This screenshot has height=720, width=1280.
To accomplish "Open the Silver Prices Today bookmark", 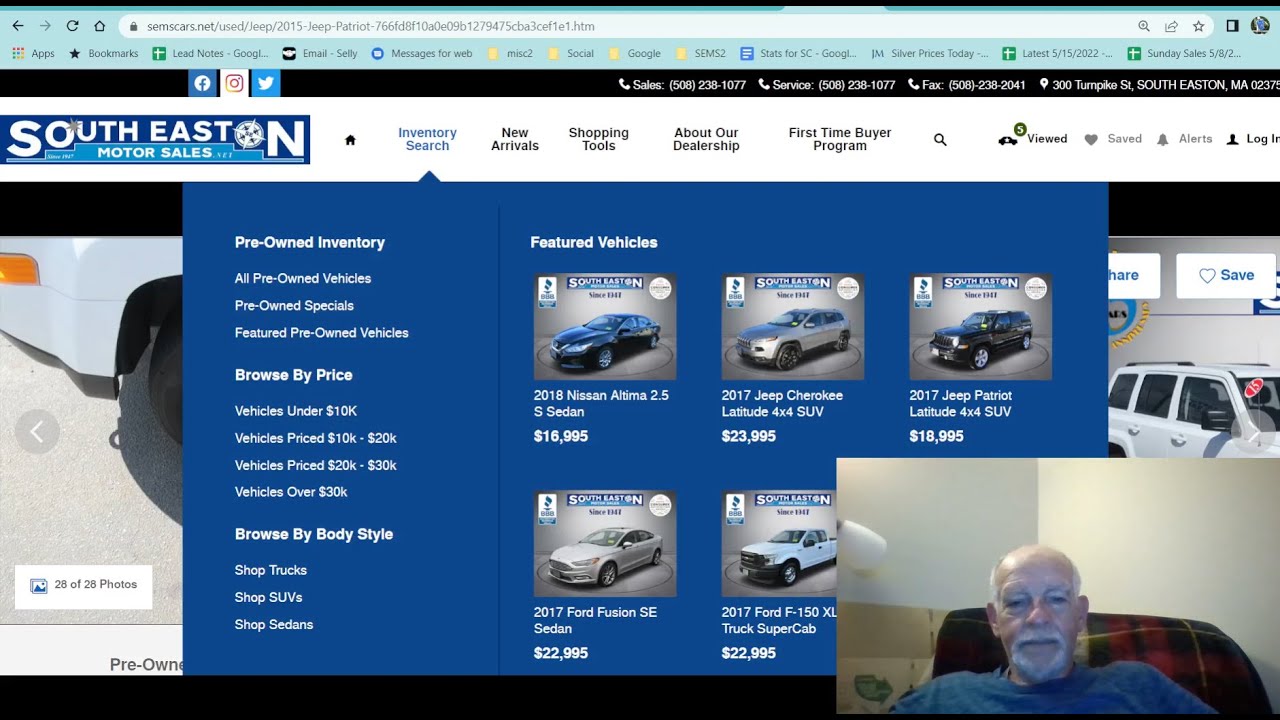I will click(930, 54).
